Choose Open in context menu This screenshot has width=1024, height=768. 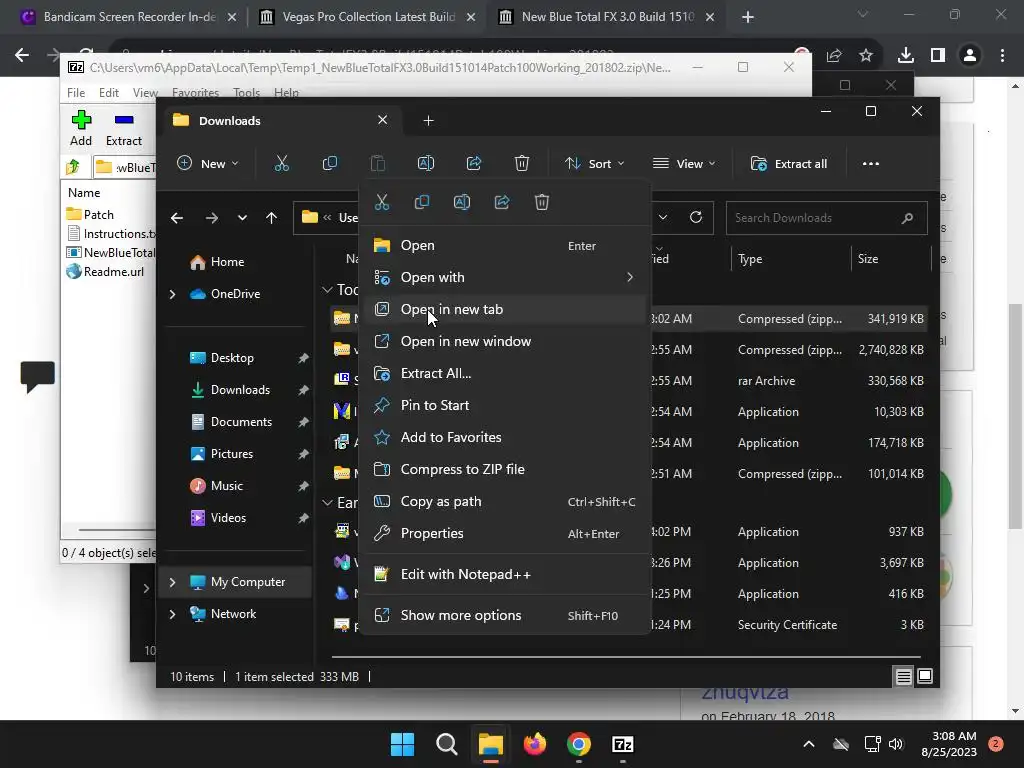(x=504, y=246)
